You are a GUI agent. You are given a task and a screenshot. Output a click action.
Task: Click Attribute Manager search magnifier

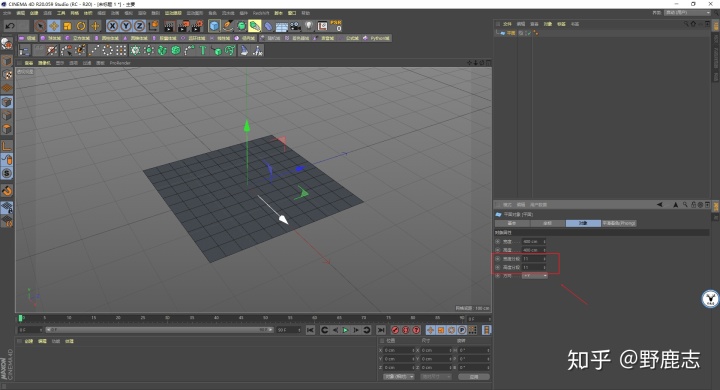[685, 204]
